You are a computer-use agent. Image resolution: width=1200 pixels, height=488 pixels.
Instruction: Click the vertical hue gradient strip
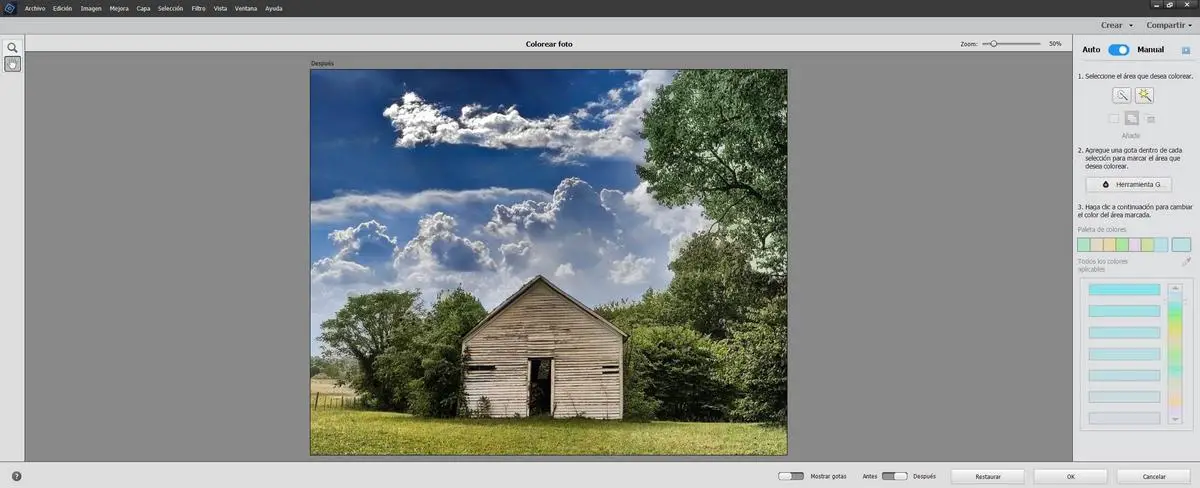[x=1174, y=355]
